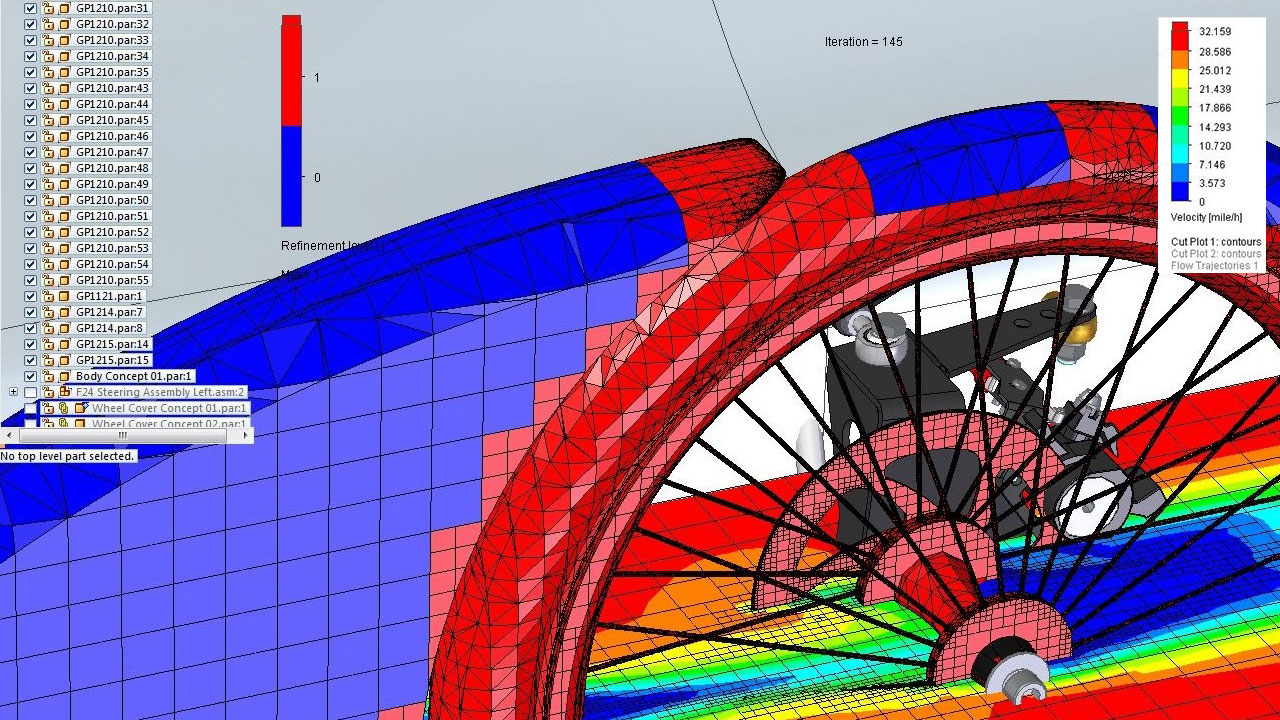The image size is (1280, 720).
Task: Click the lock icon of GP1210.par:34
Action: pos(47,56)
